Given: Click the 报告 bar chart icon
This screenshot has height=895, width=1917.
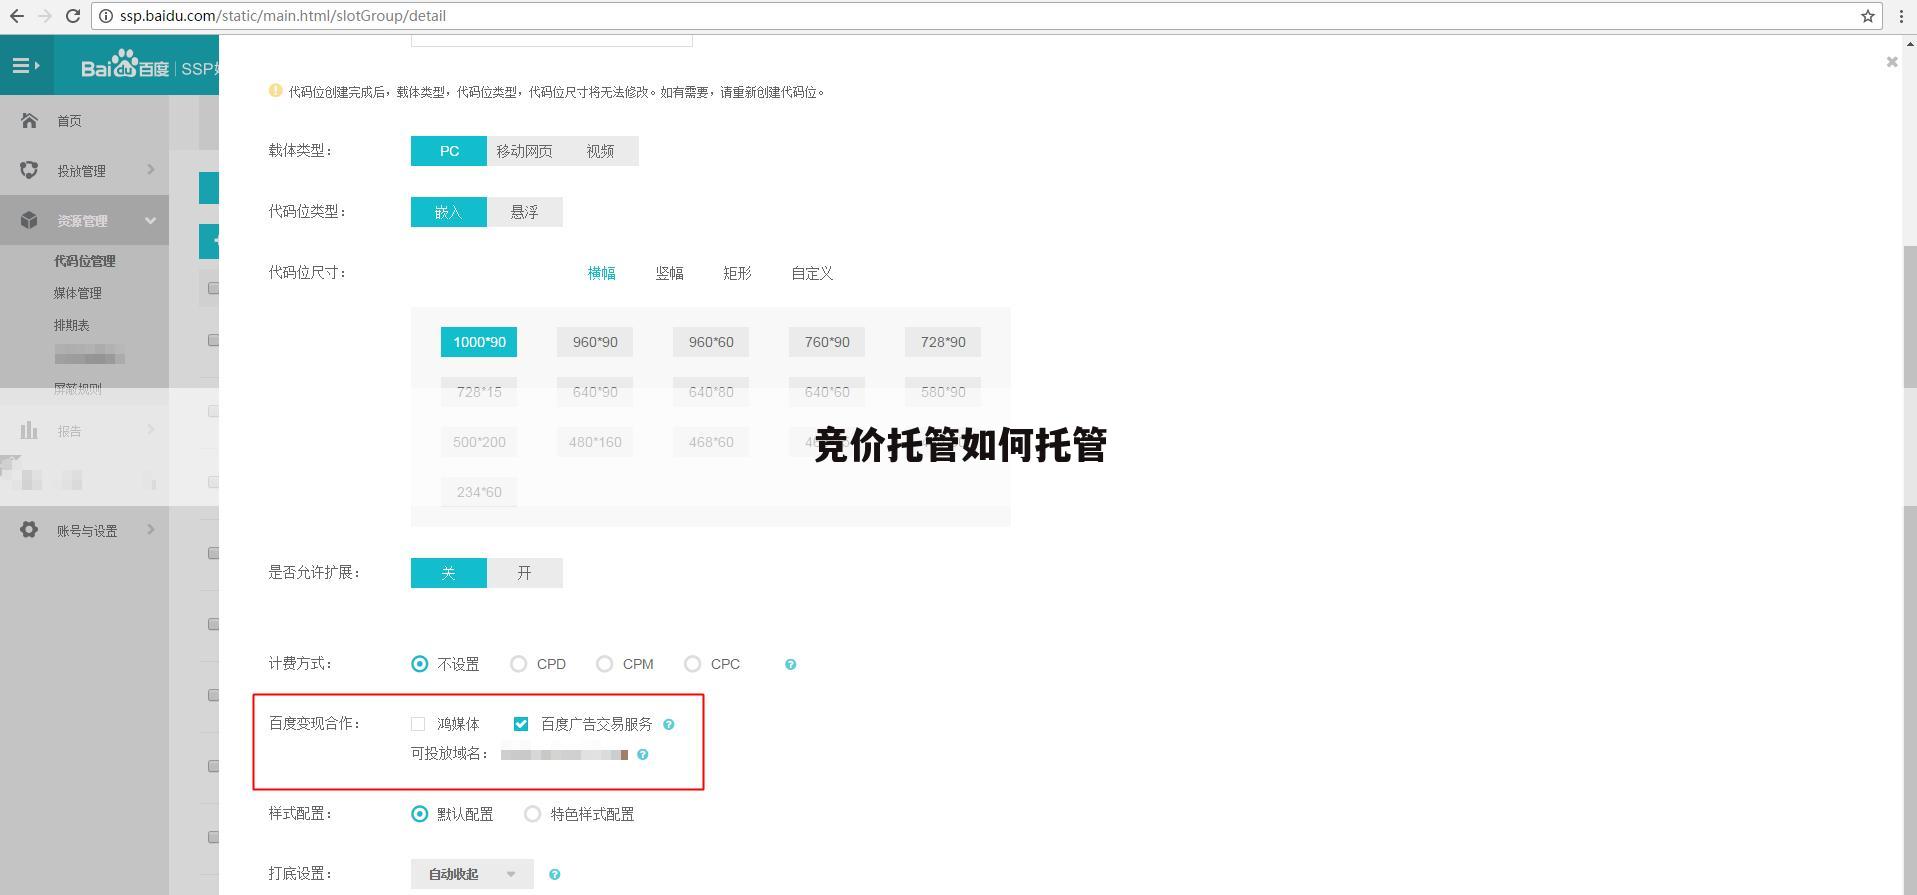Looking at the screenshot, I should tap(29, 431).
